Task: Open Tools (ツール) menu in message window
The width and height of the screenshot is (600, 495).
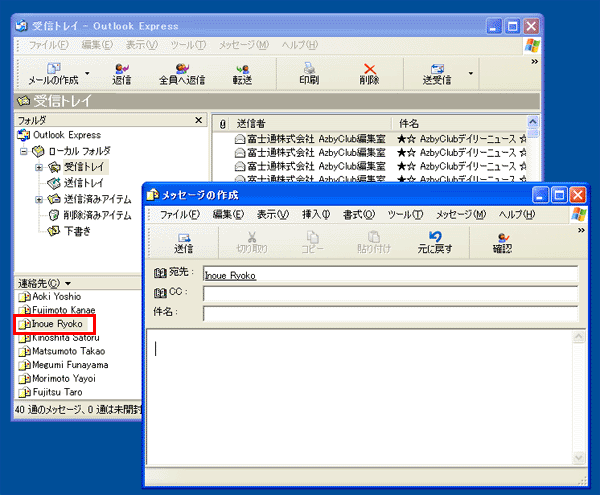Action: (405, 214)
